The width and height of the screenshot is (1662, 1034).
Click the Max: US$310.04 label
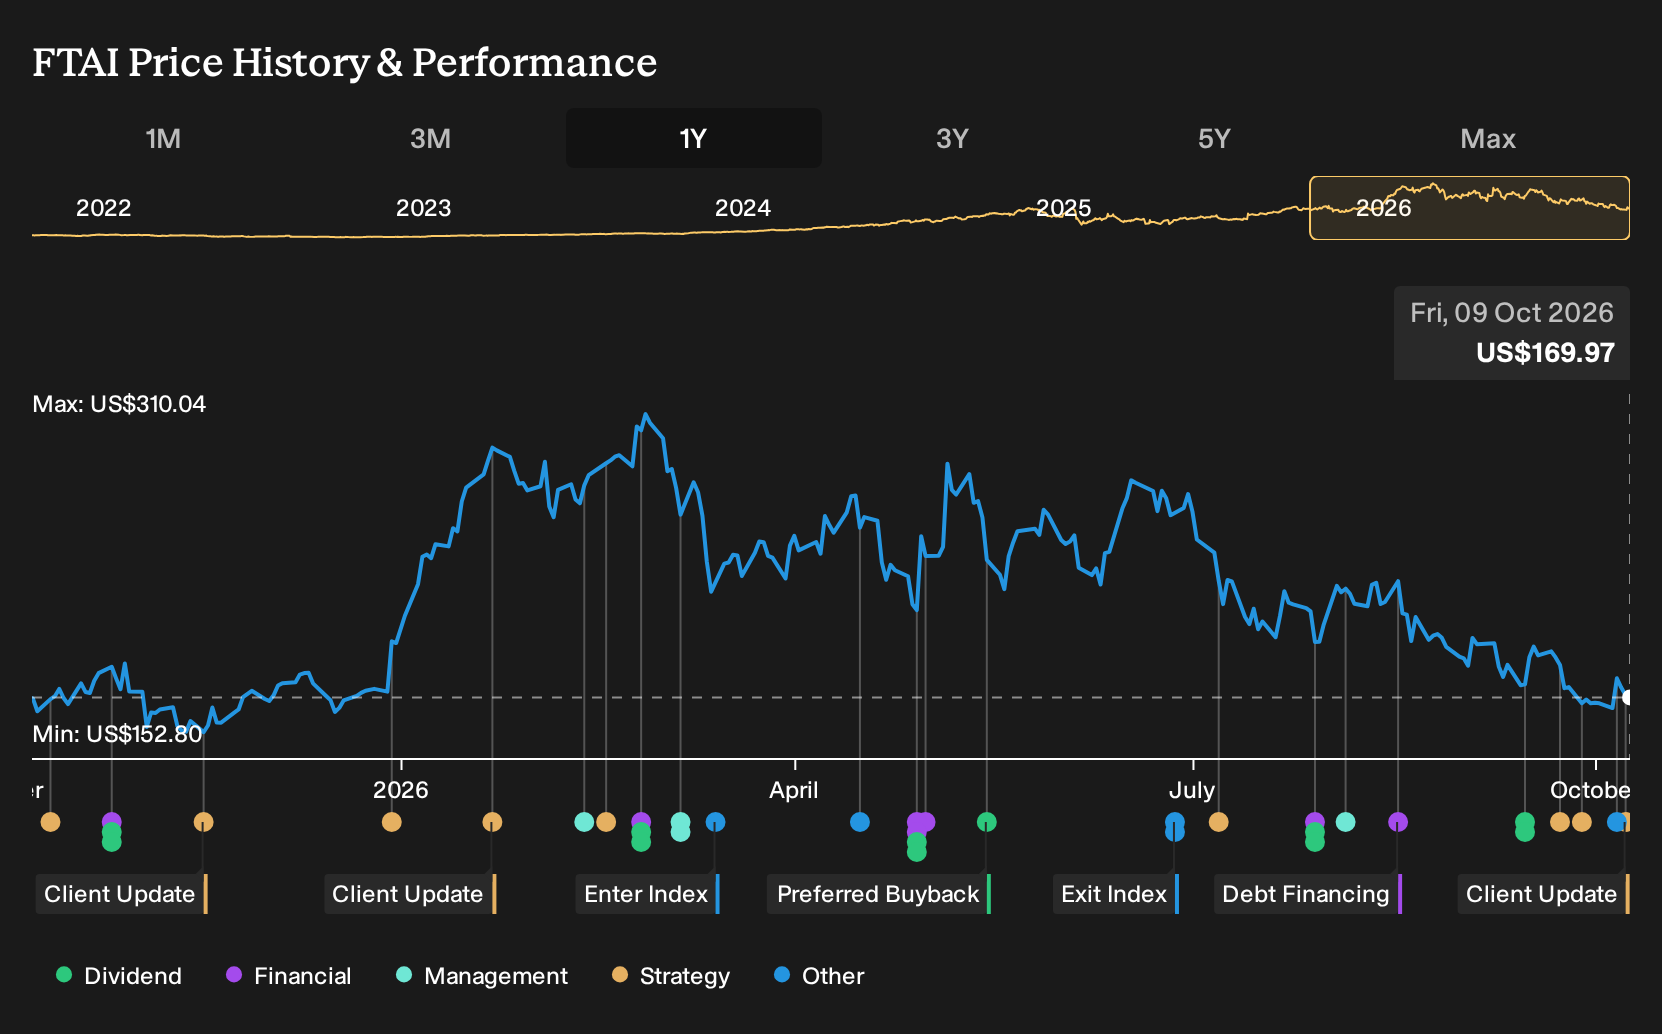click(x=119, y=404)
